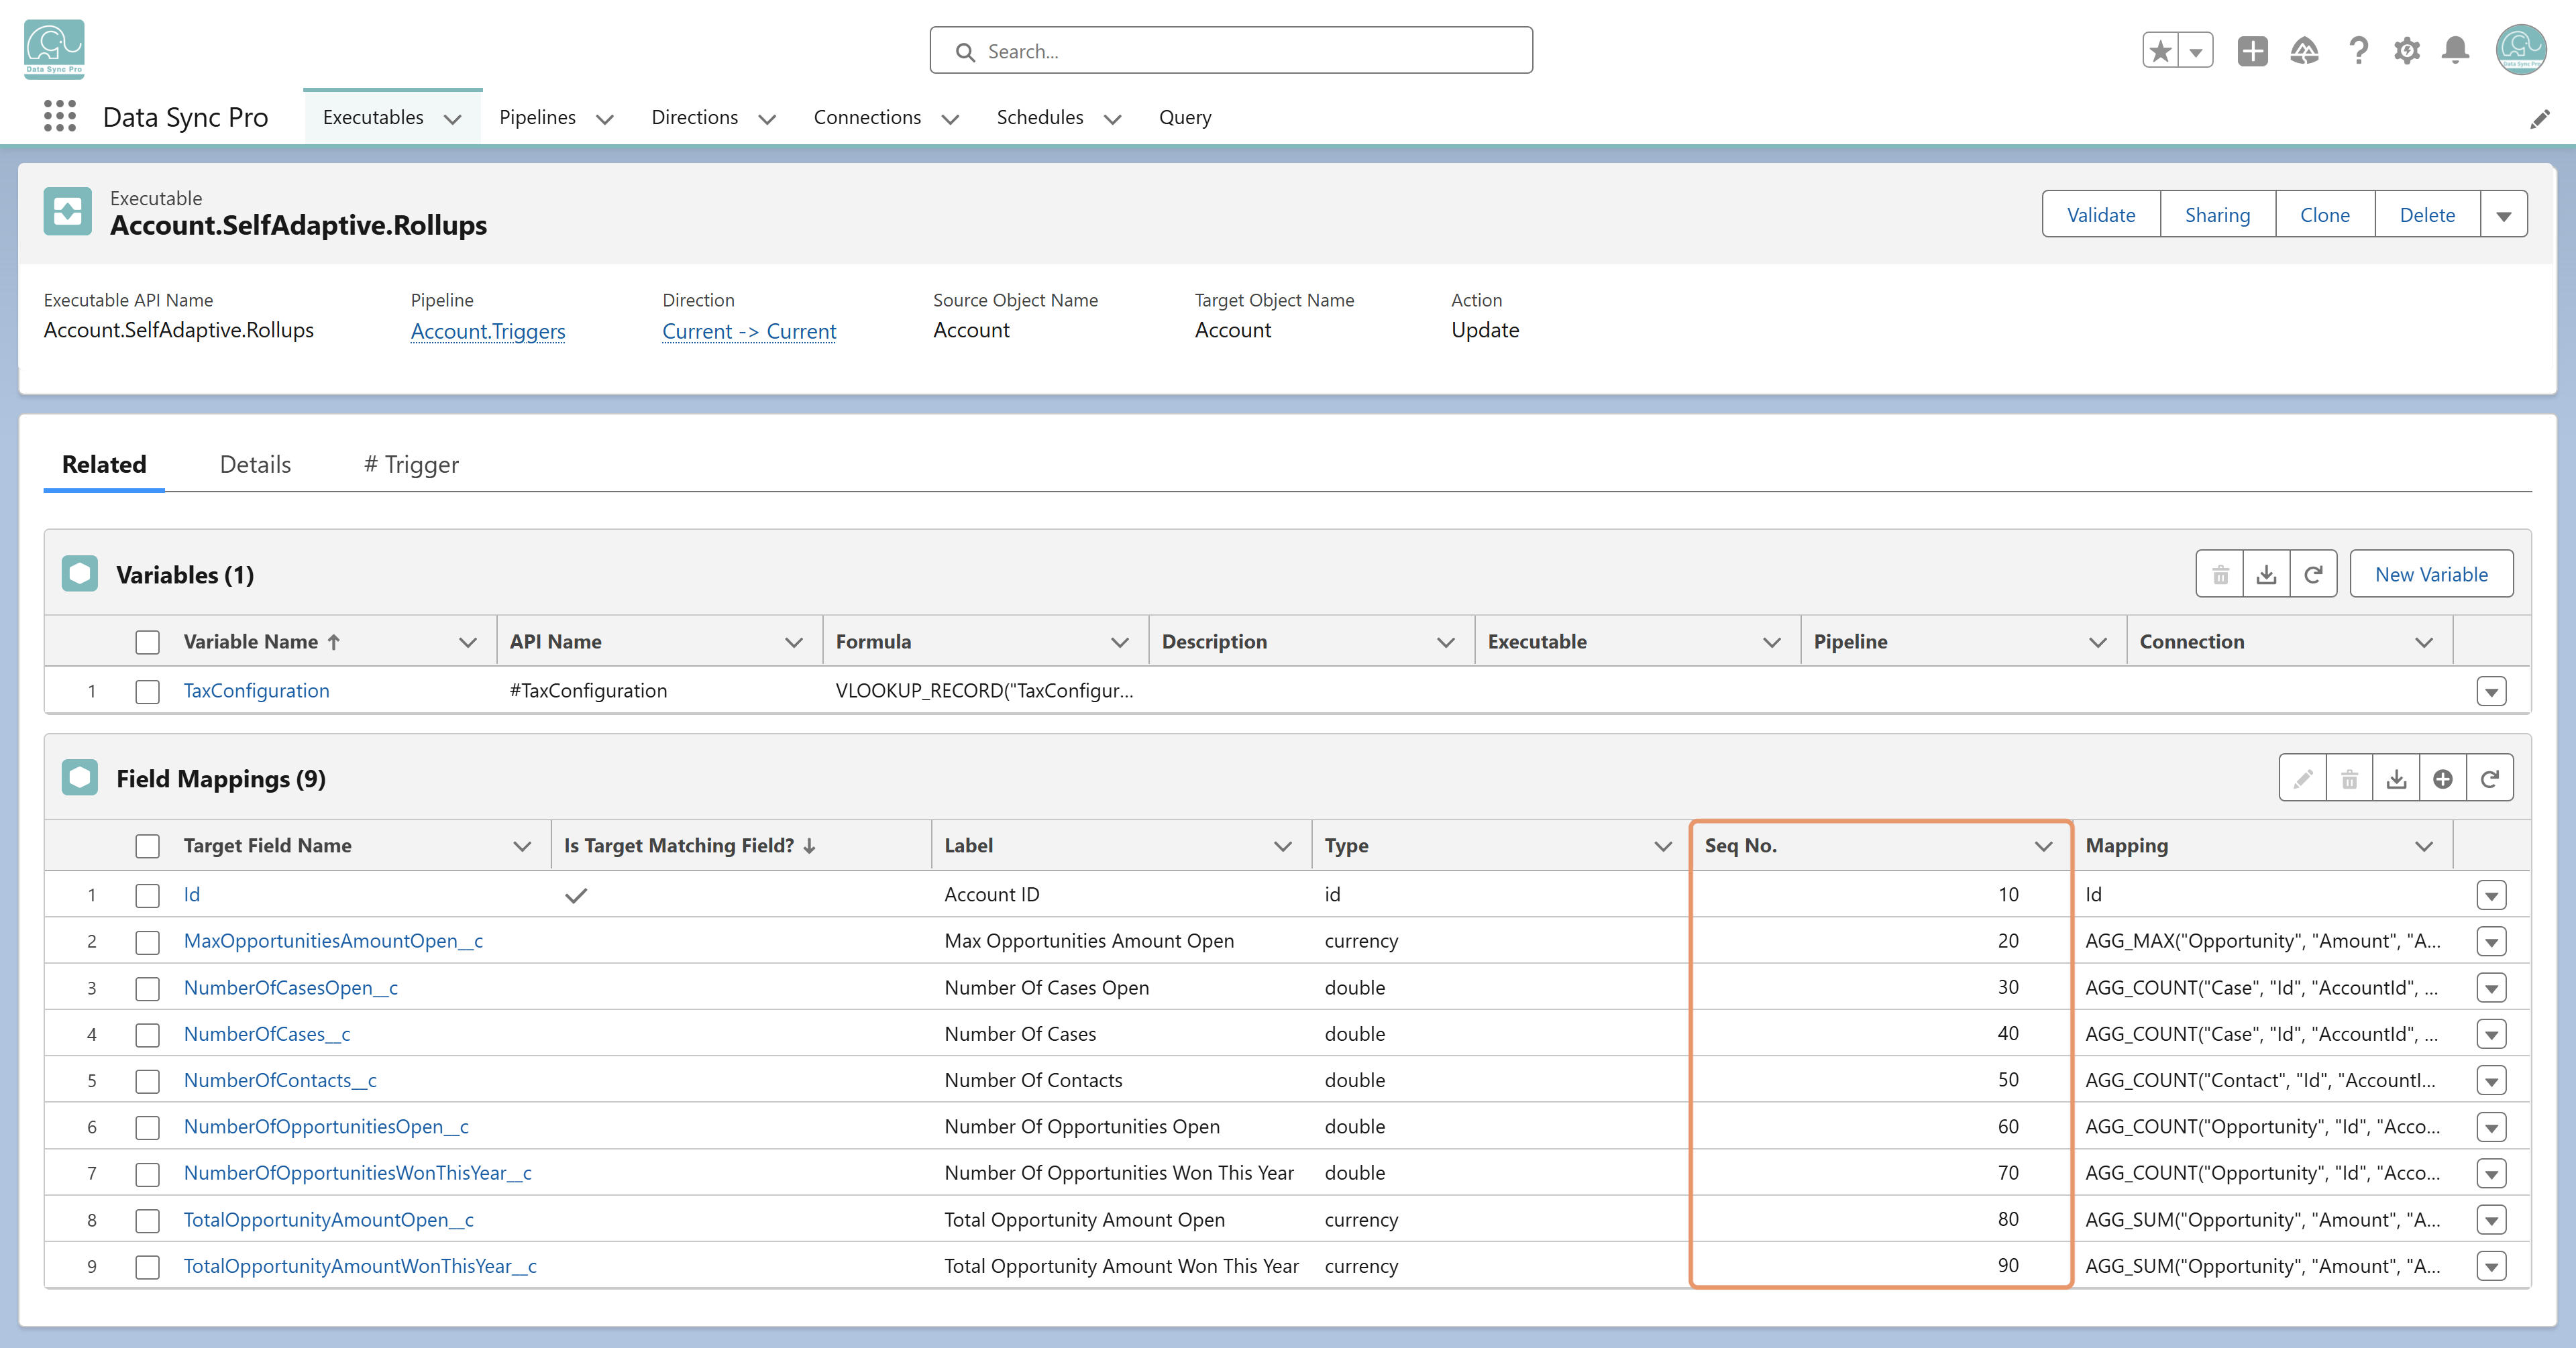The height and width of the screenshot is (1348, 2576).
Task: Open the Help question mark icon
Action: tap(2358, 50)
